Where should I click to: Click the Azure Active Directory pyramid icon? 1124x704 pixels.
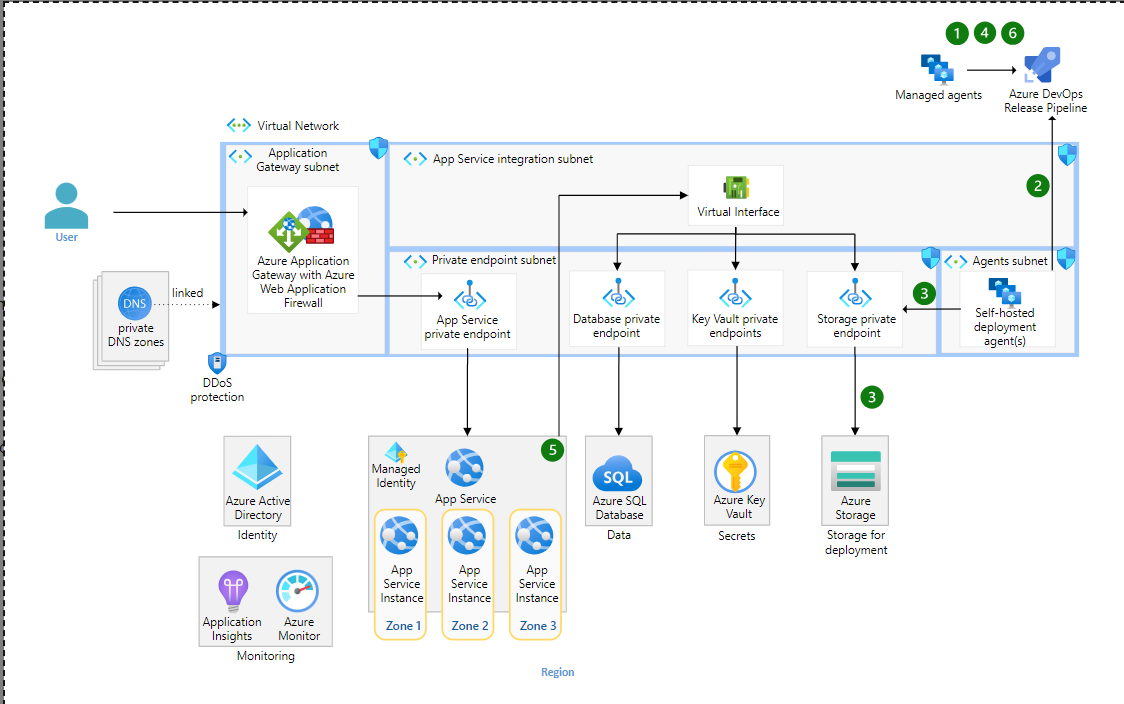click(x=257, y=467)
